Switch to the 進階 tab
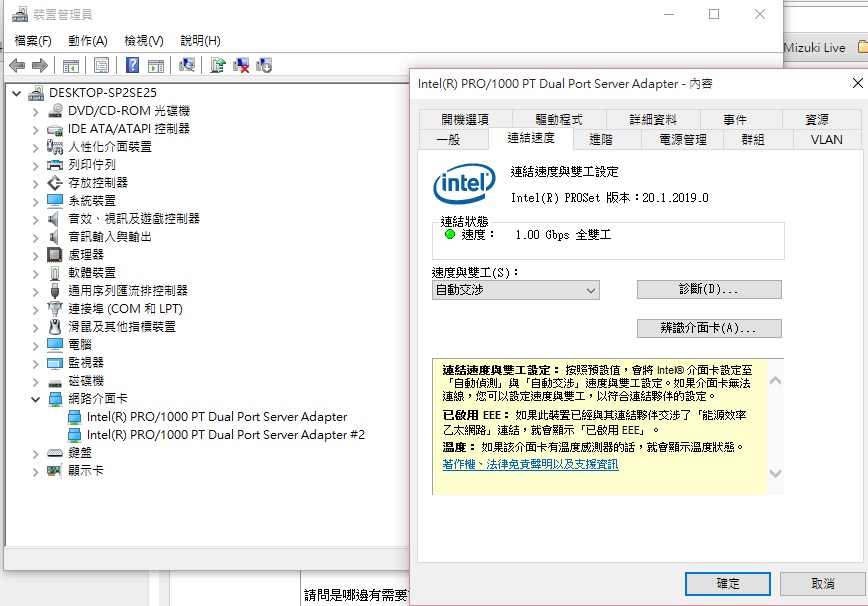Viewport: 868px width, 606px height. 607,139
